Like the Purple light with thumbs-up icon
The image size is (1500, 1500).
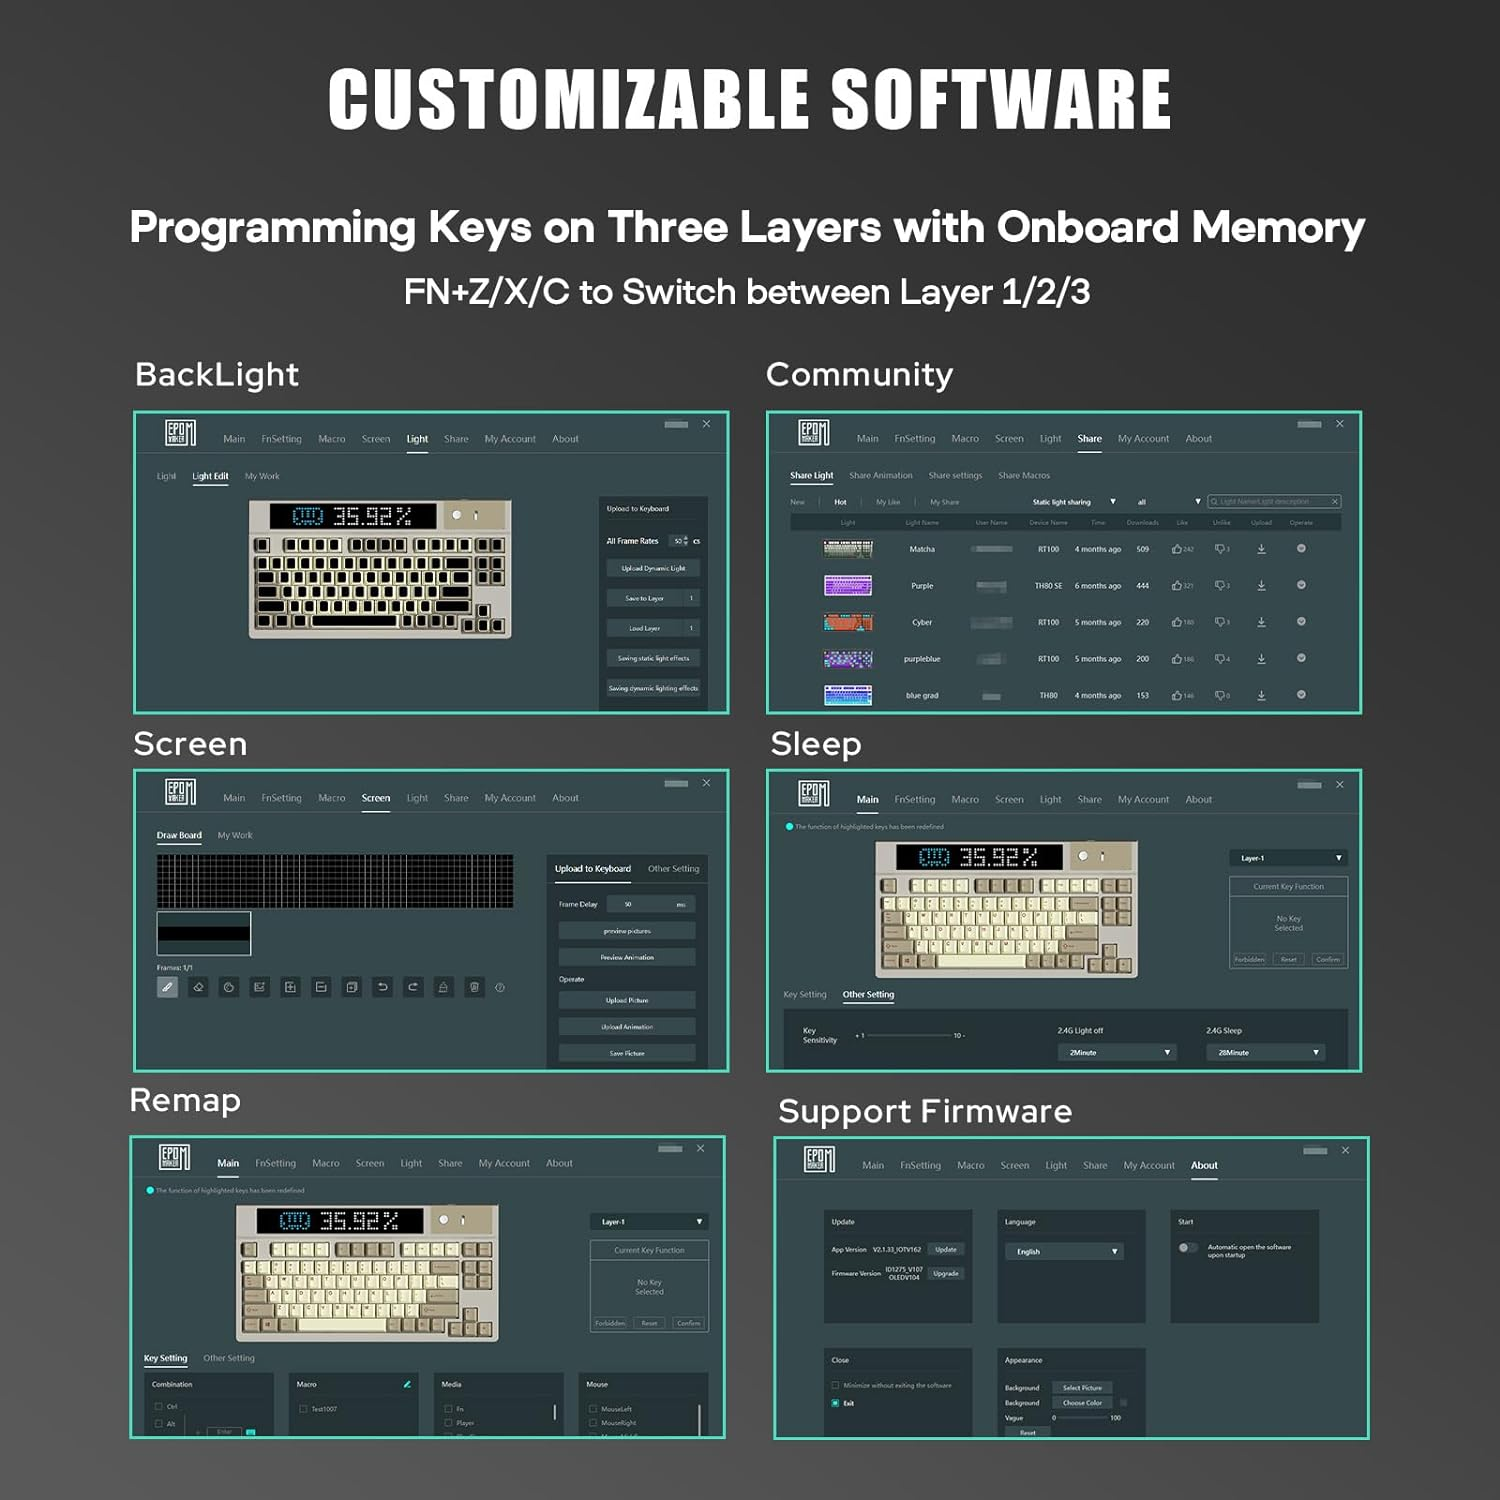point(1177,586)
